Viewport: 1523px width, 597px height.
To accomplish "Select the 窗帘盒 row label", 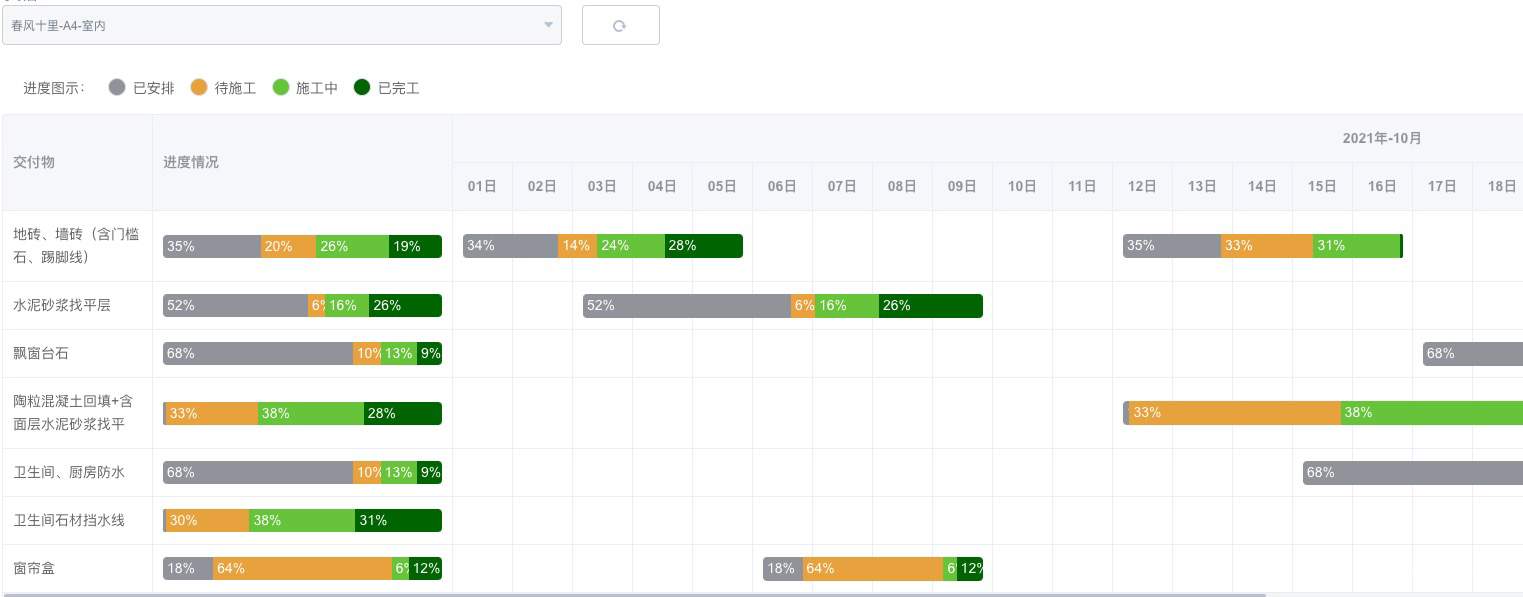I will click(x=34, y=569).
